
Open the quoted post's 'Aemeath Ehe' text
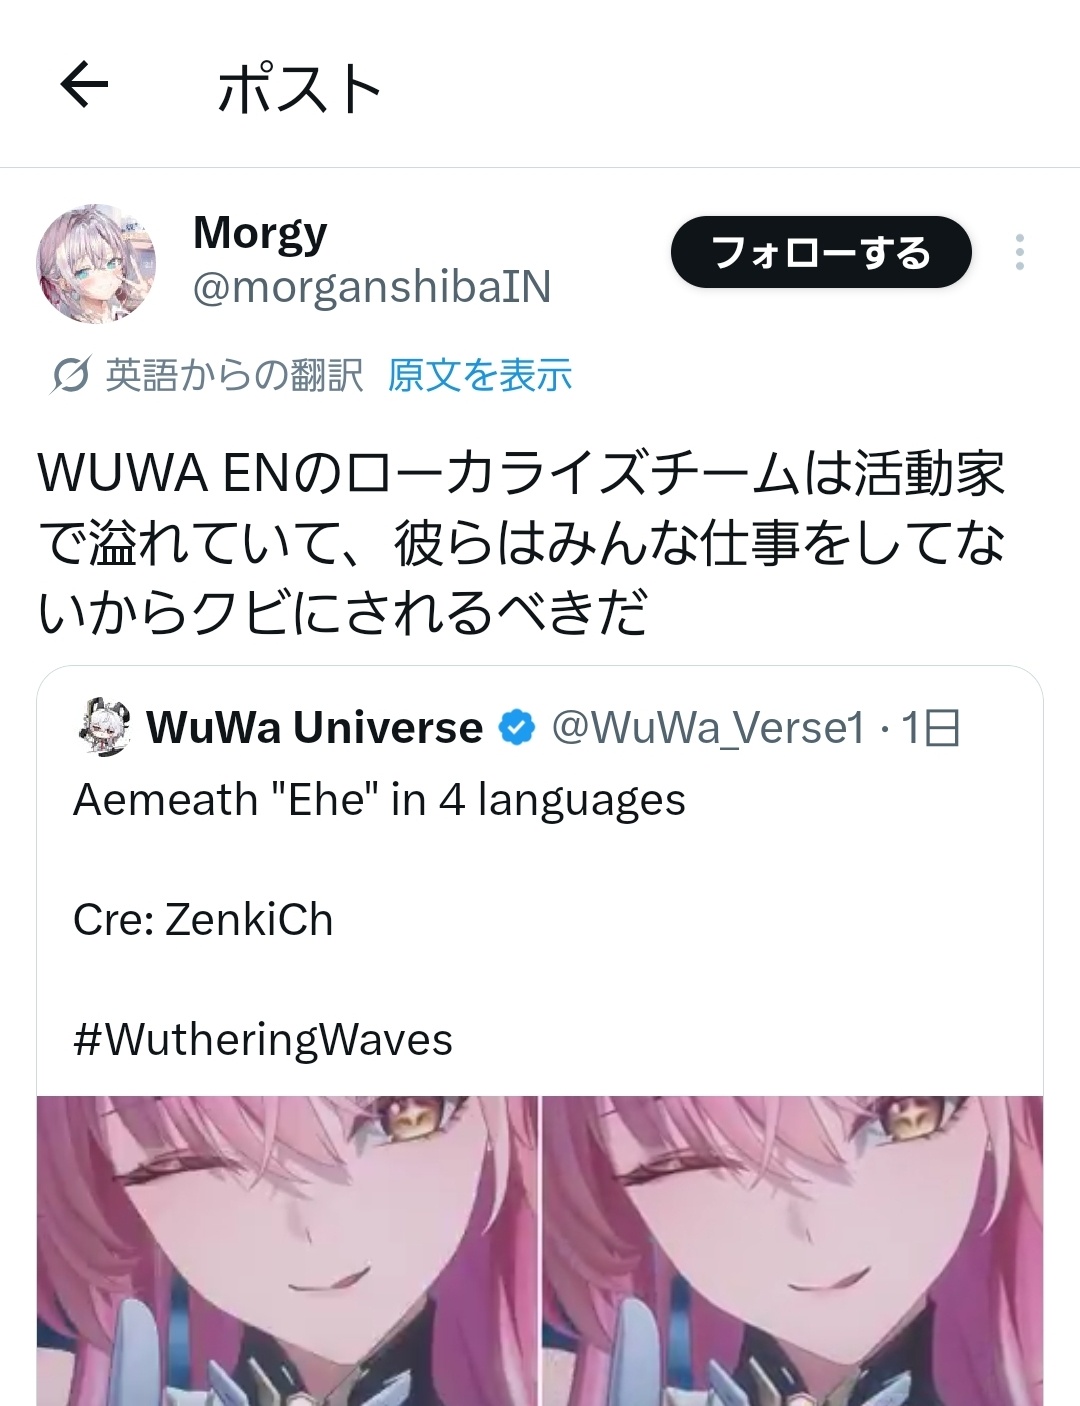pos(380,800)
